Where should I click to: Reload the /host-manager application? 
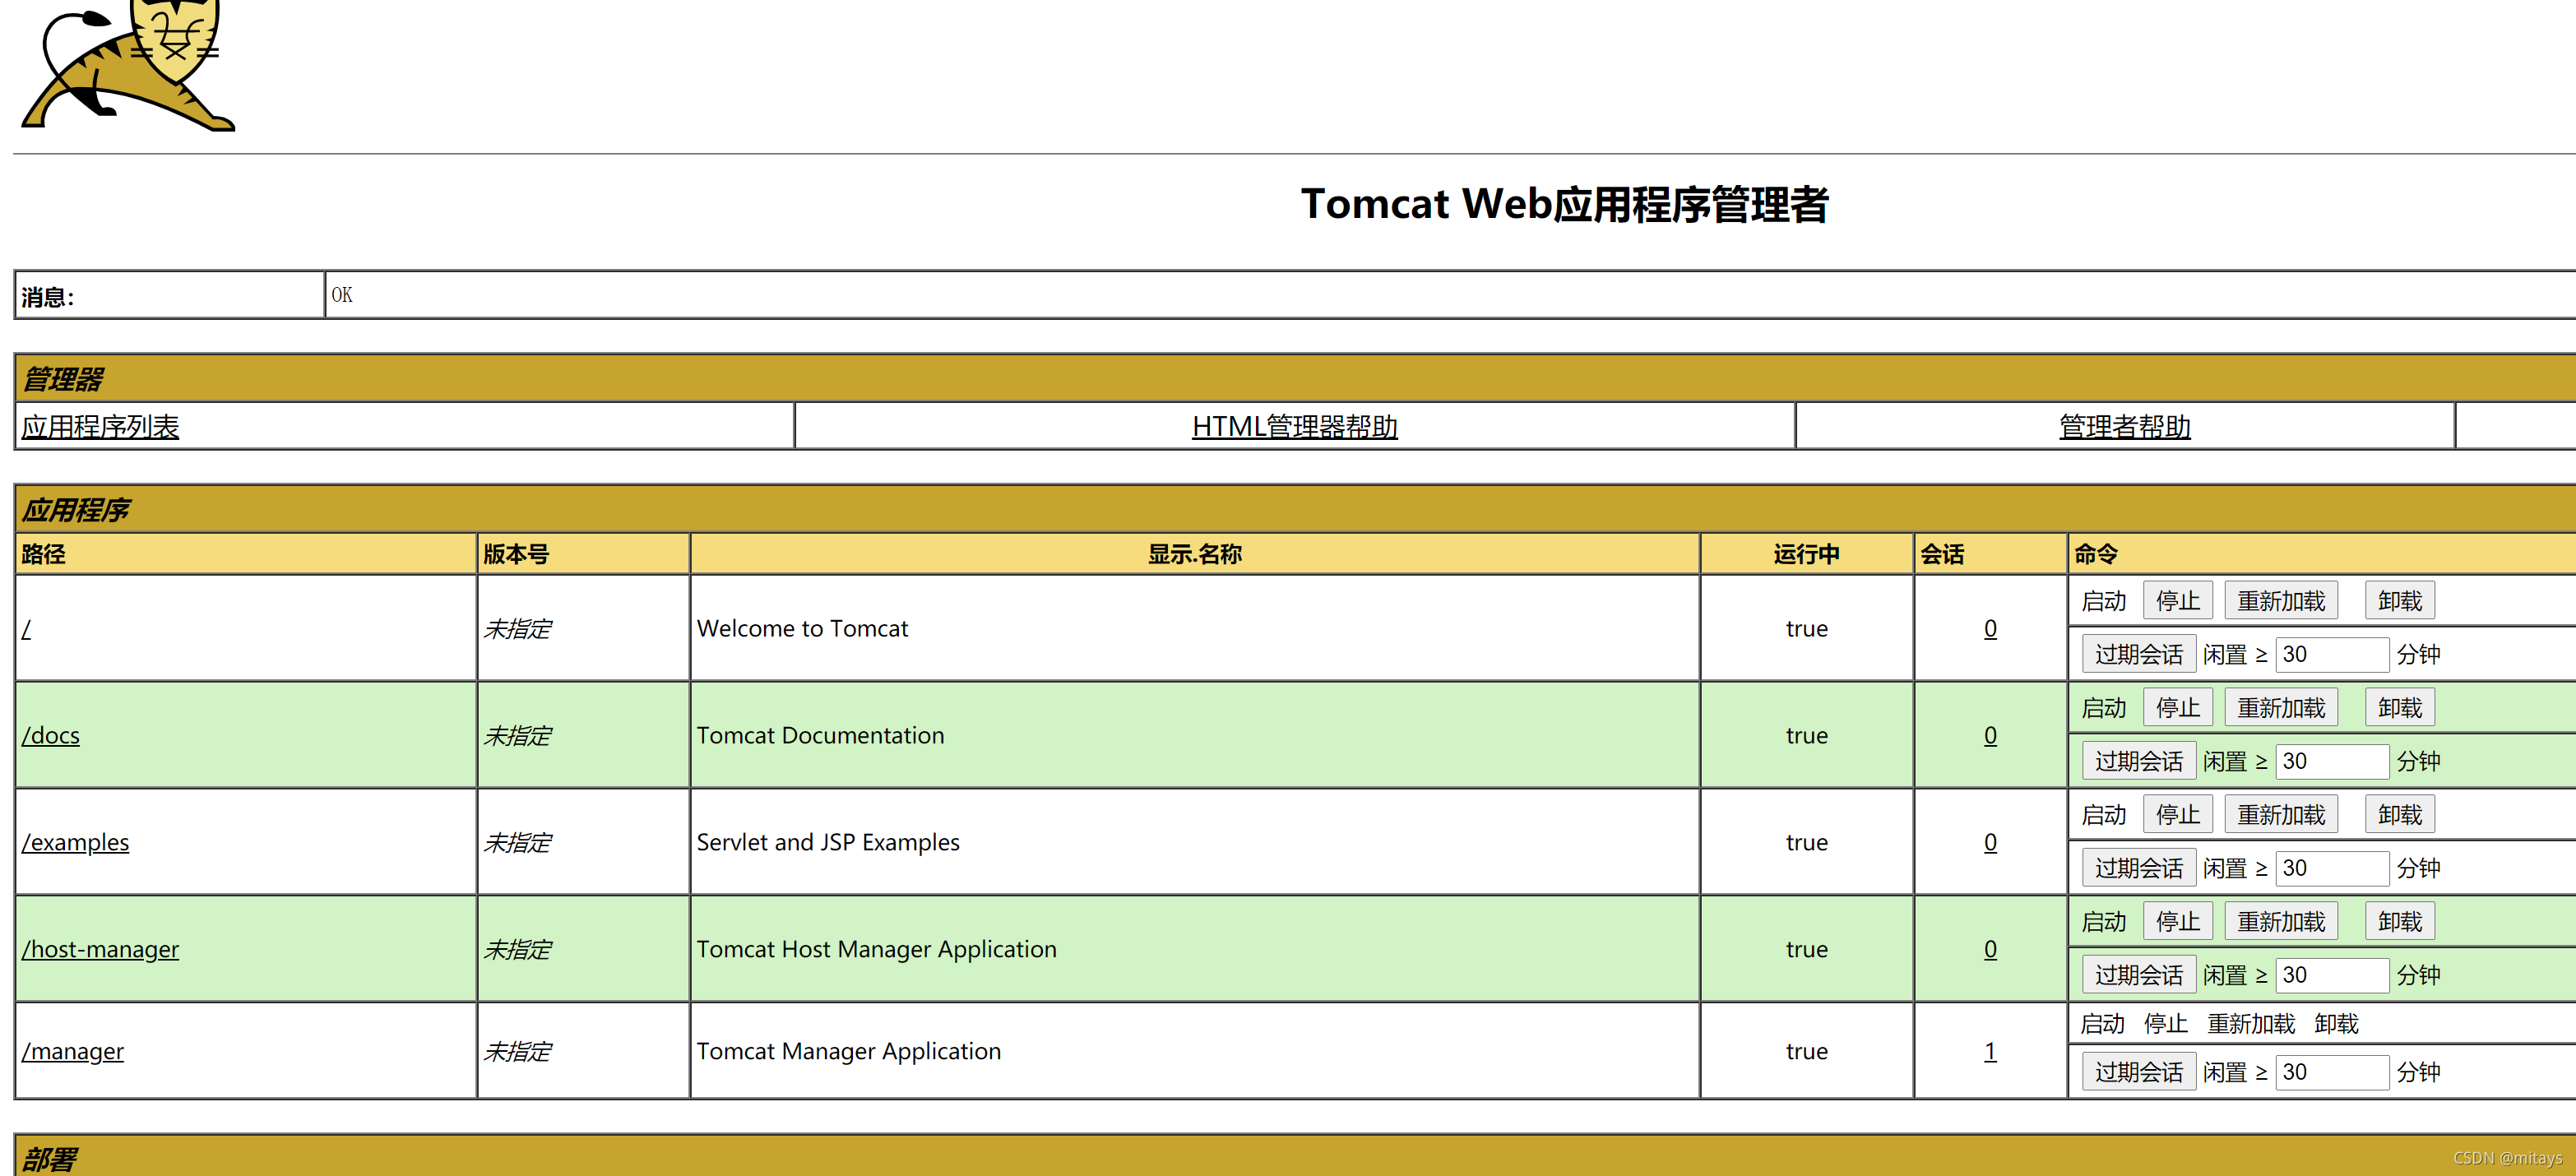pyautogui.click(x=2280, y=922)
